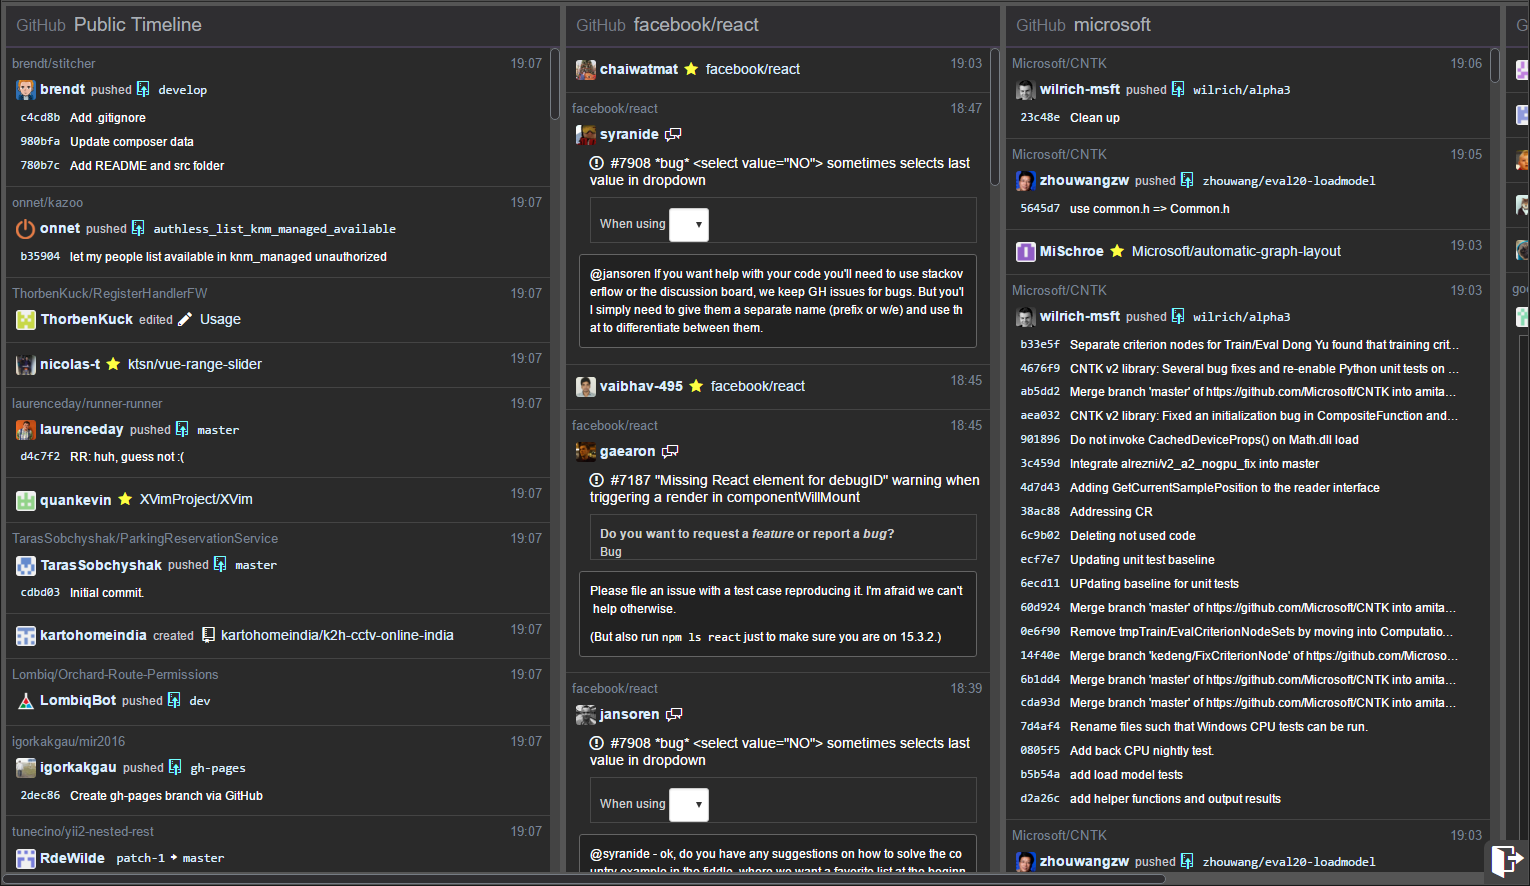Click the facebook/react column vertical scrollbar

pyautogui.click(x=995, y=117)
